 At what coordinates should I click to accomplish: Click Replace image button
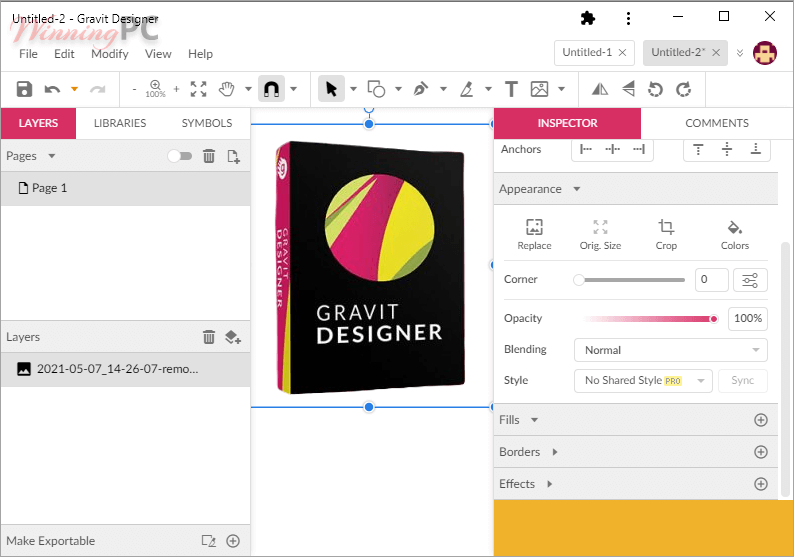point(534,234)
